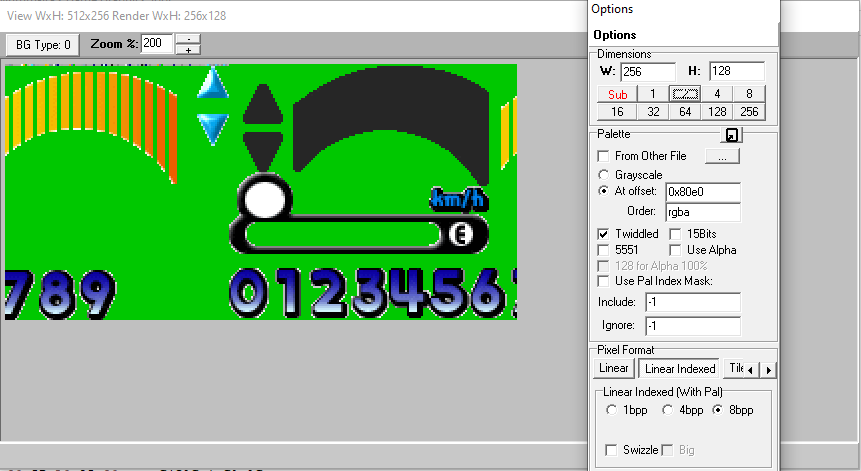
Task: Enable the 15Bits checkbox
Action: point(675,234)
